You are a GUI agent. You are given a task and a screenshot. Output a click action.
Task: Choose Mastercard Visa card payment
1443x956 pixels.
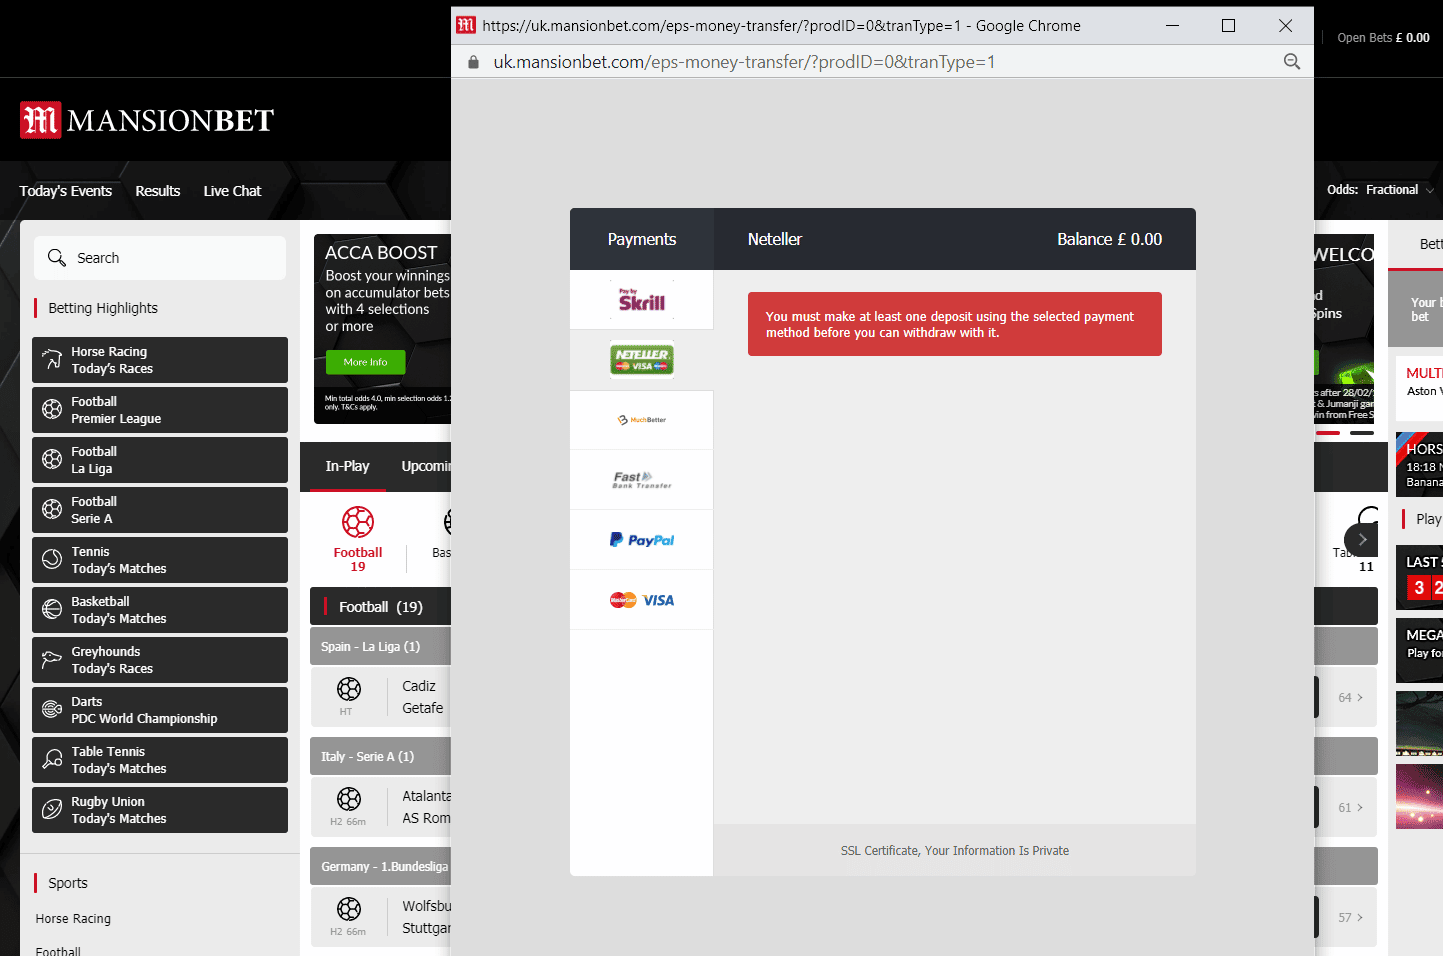(641, 600)
